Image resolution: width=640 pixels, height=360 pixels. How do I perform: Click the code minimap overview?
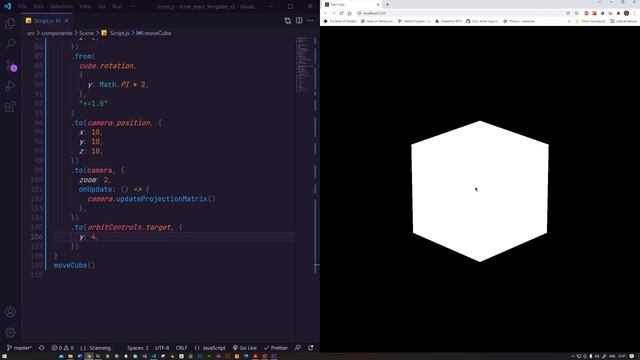[304, 64]
